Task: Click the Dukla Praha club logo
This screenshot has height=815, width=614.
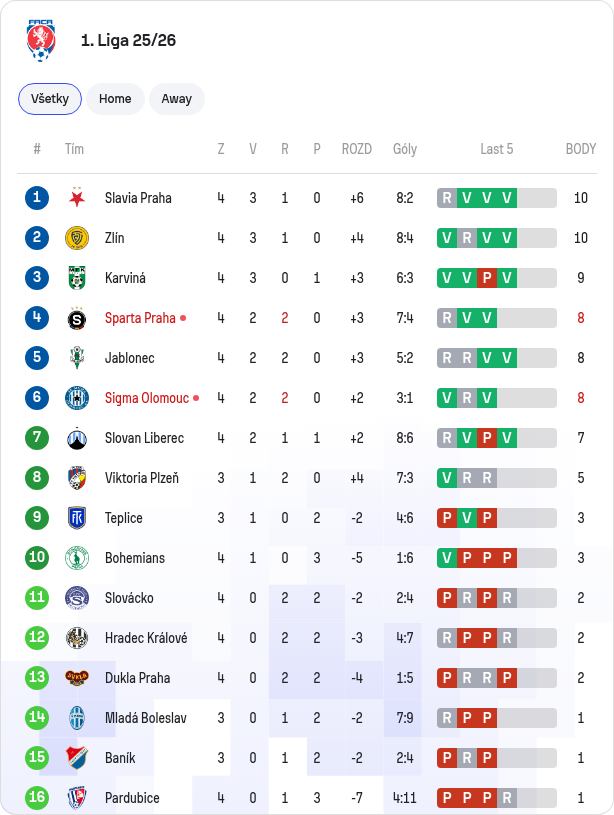Action: pos(77,677)
